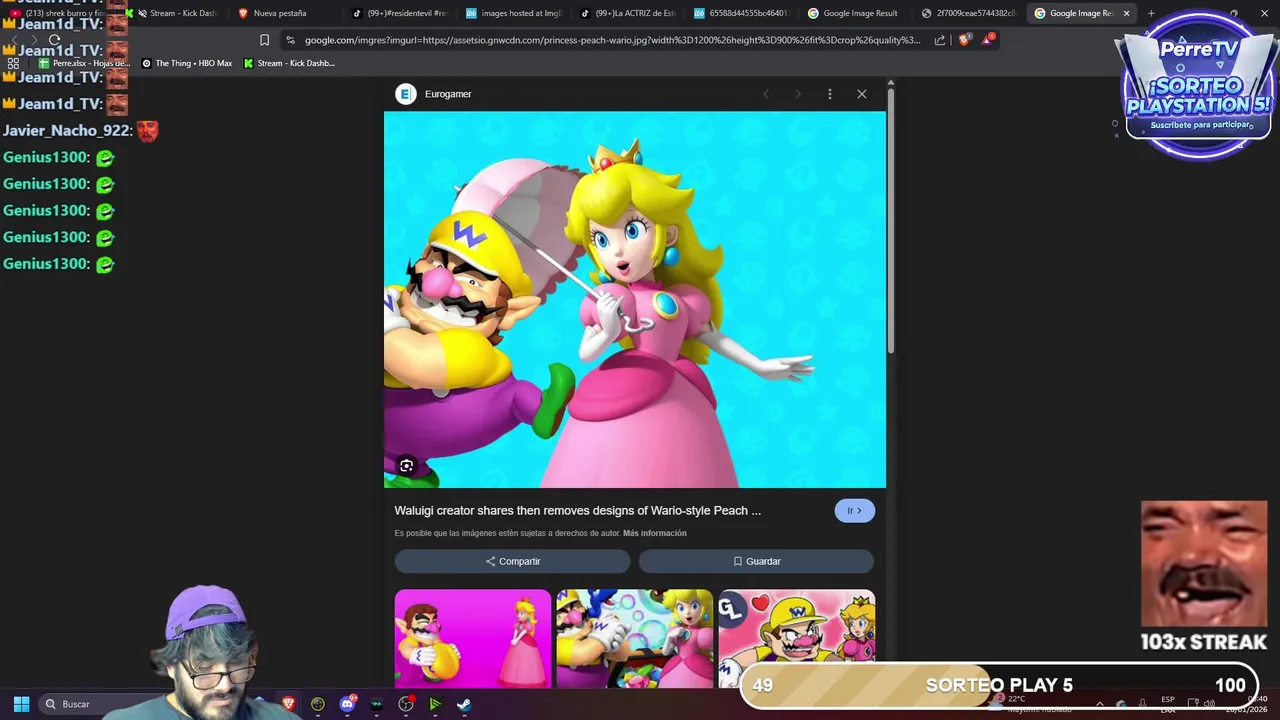Screen dimensions: 1280x720
Task: Go to next image with right chevron
Action: tap(798, 94)
